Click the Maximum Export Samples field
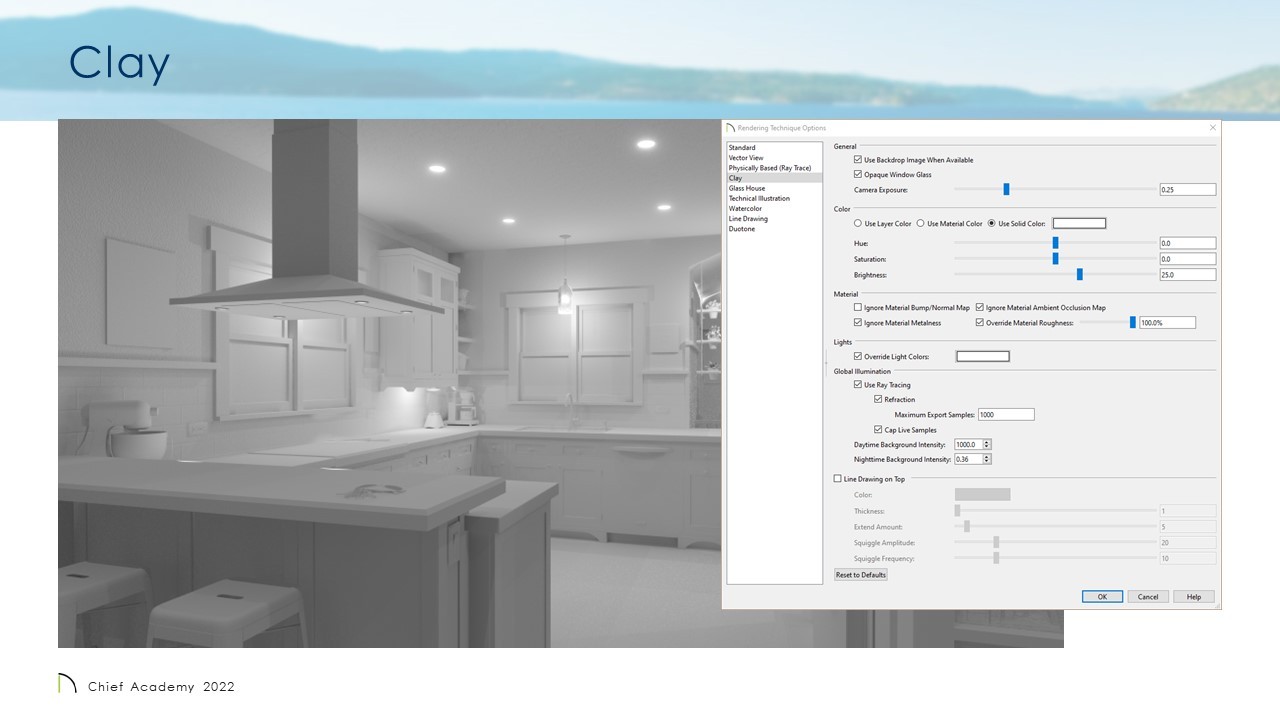Screen dimensions: 1280x720 point(1005,414)
